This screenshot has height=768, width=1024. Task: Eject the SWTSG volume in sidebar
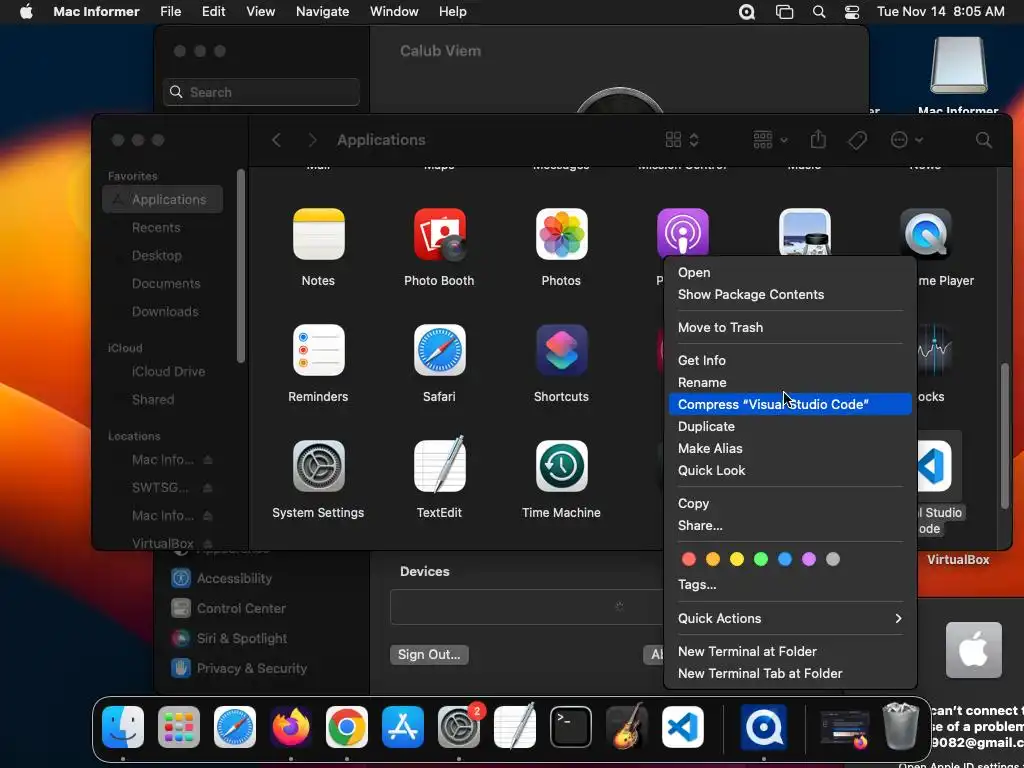pos(208,488)
